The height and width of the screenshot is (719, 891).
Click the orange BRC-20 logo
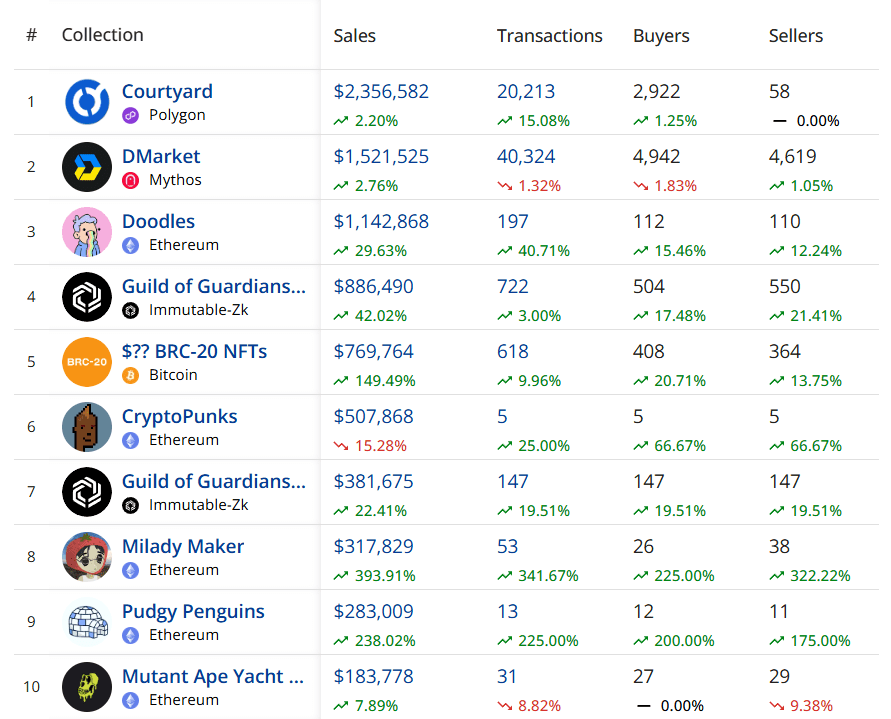87,362
